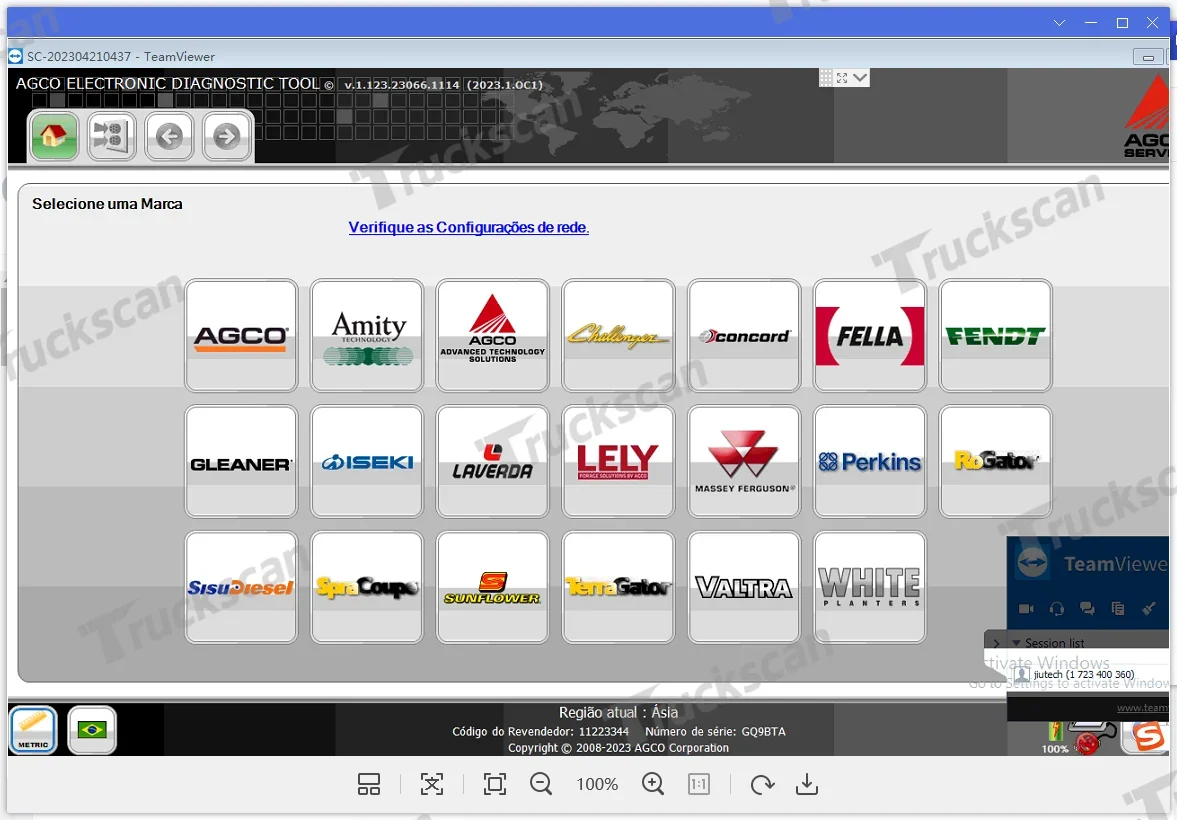
Task: Download the image using the download icon
Action: 806,785
